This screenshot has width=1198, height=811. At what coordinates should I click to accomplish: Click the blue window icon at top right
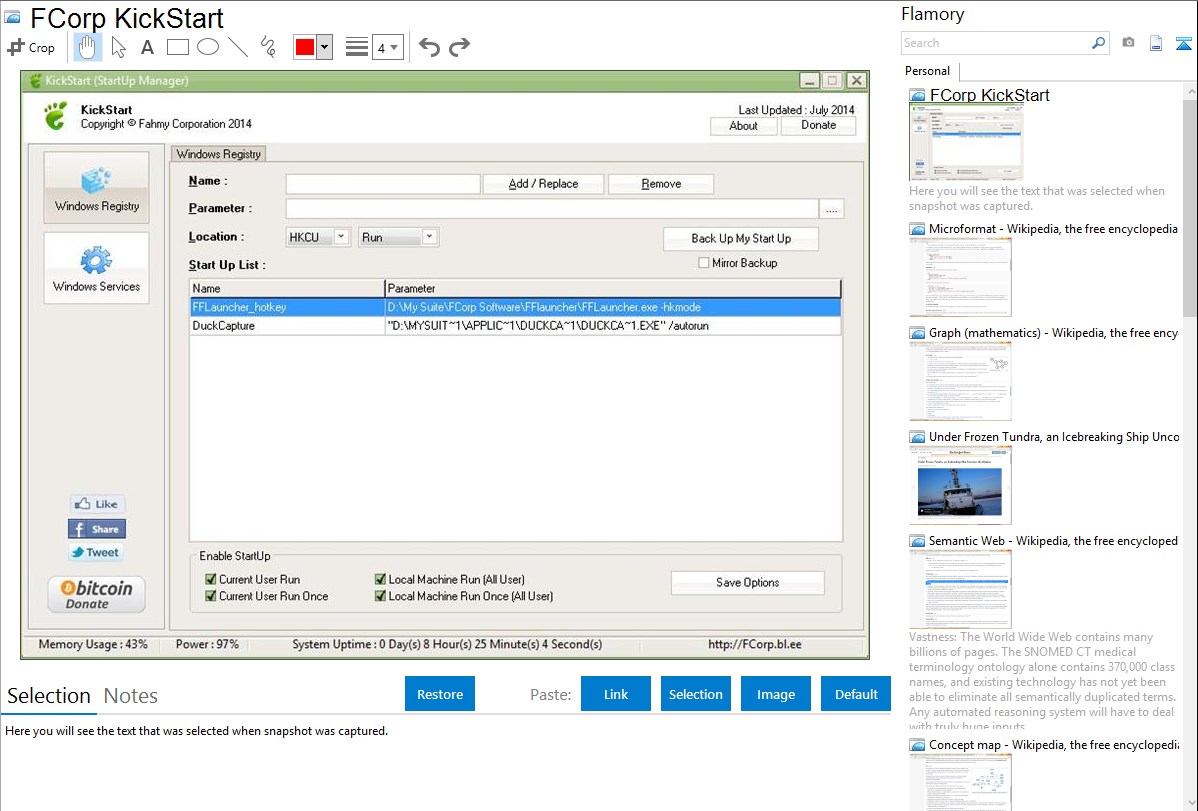click(x=1183, y=43)
